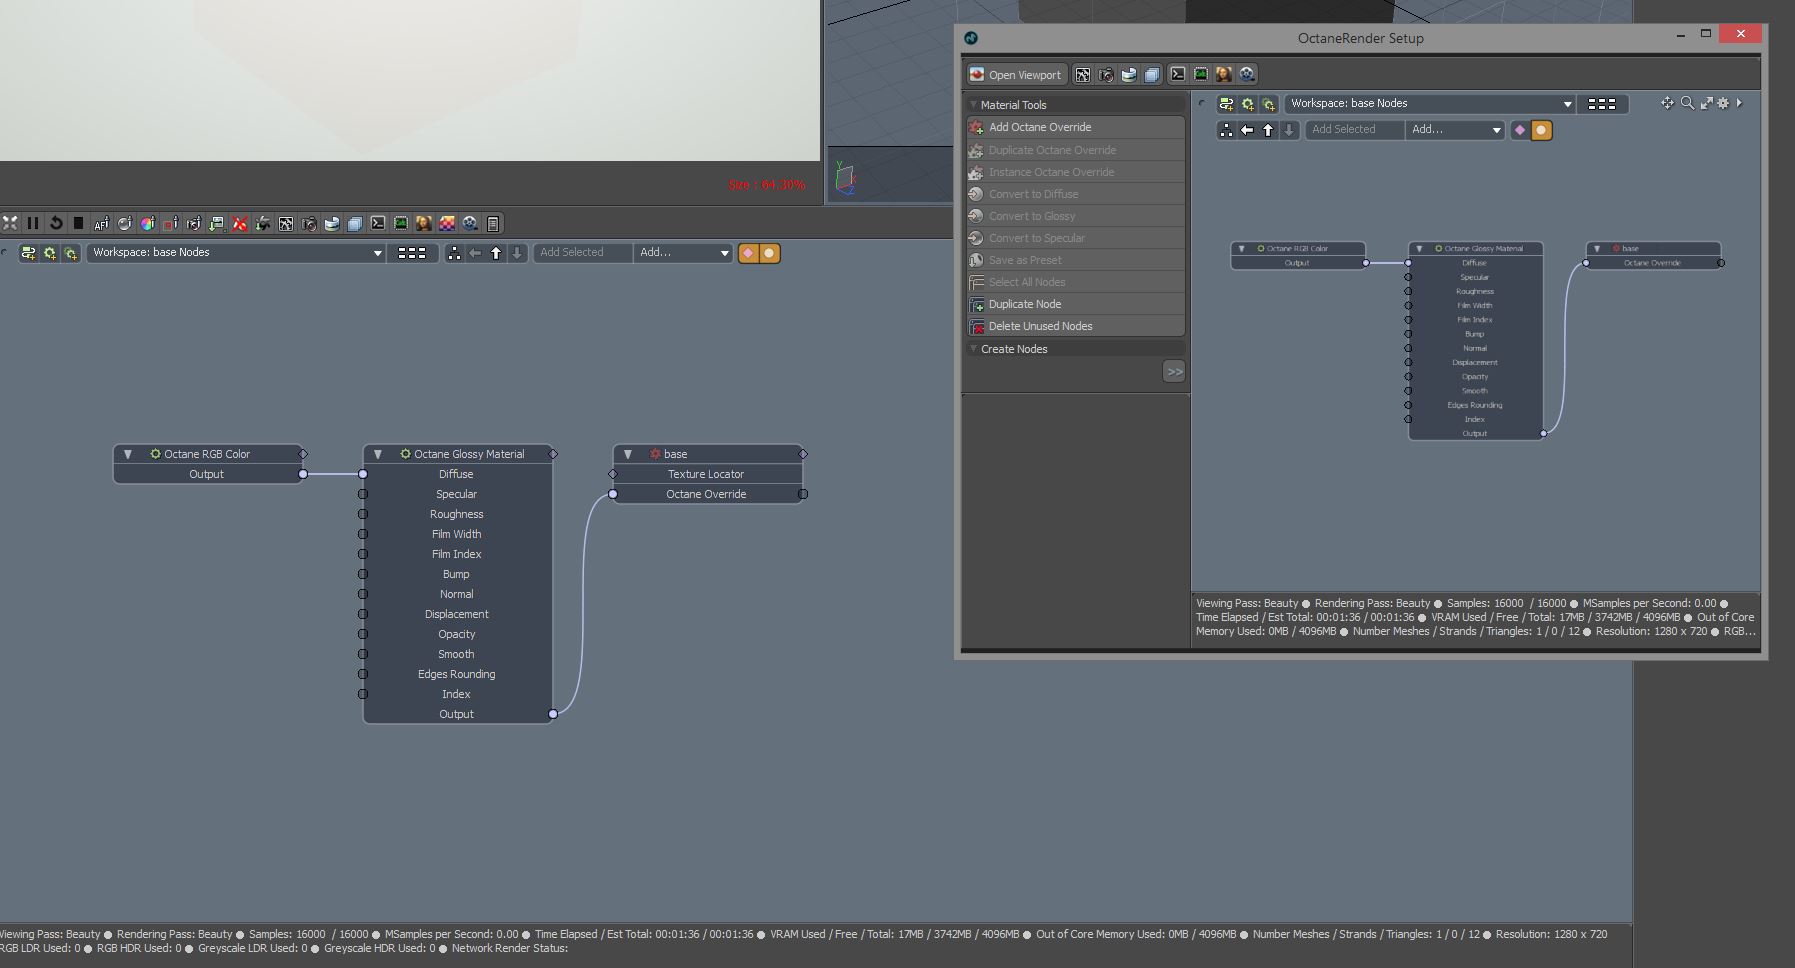Maximize the OctaneRender Setup window
Image resolution: width=1795 pixels, height=968 pixels.
[x=1706, y=34]
